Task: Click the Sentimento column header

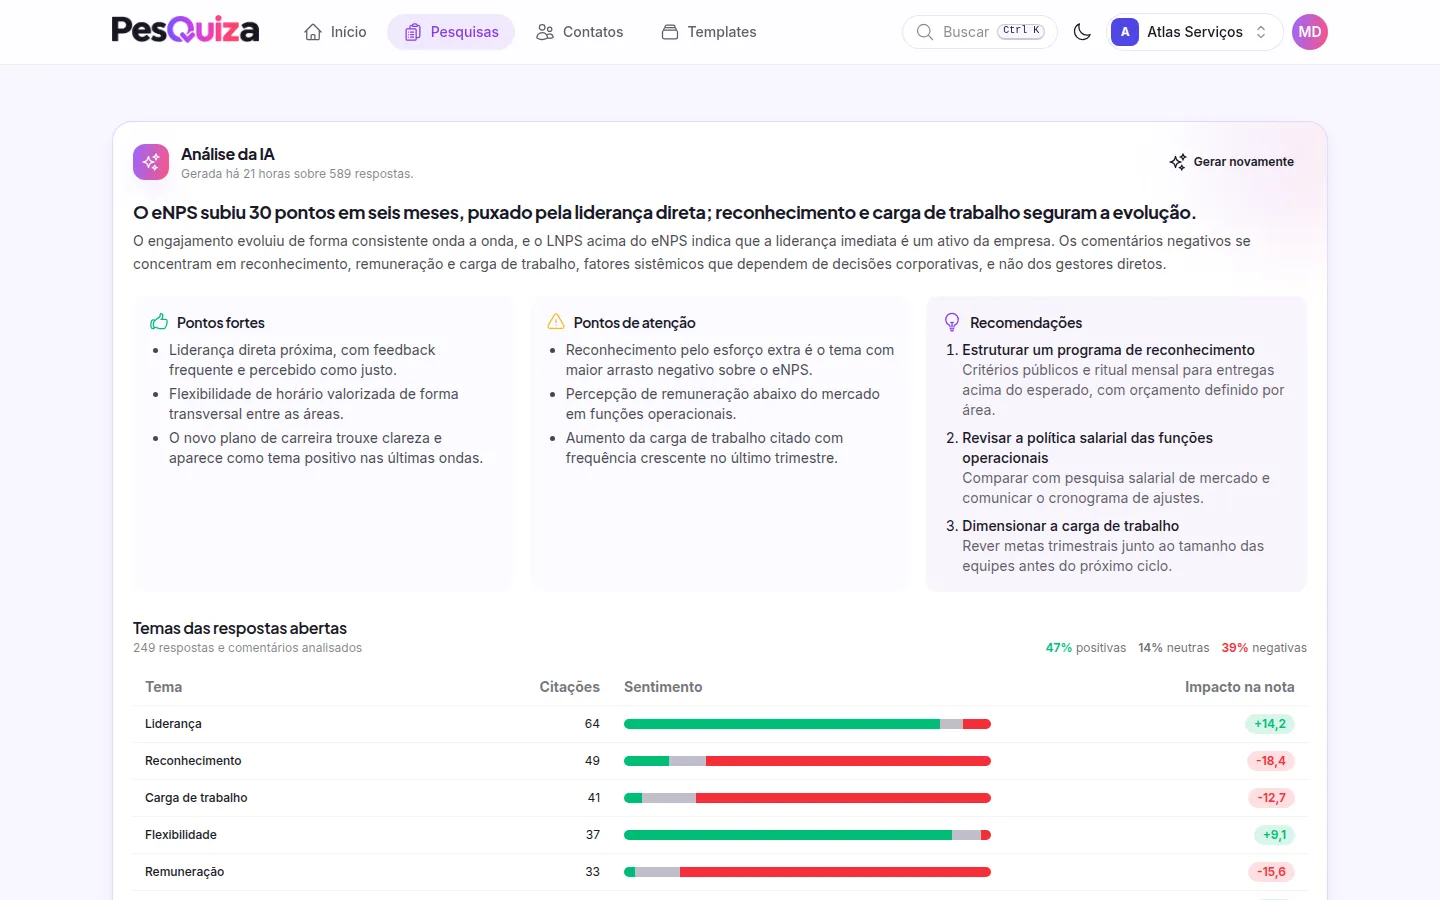Action: (663, 687)
